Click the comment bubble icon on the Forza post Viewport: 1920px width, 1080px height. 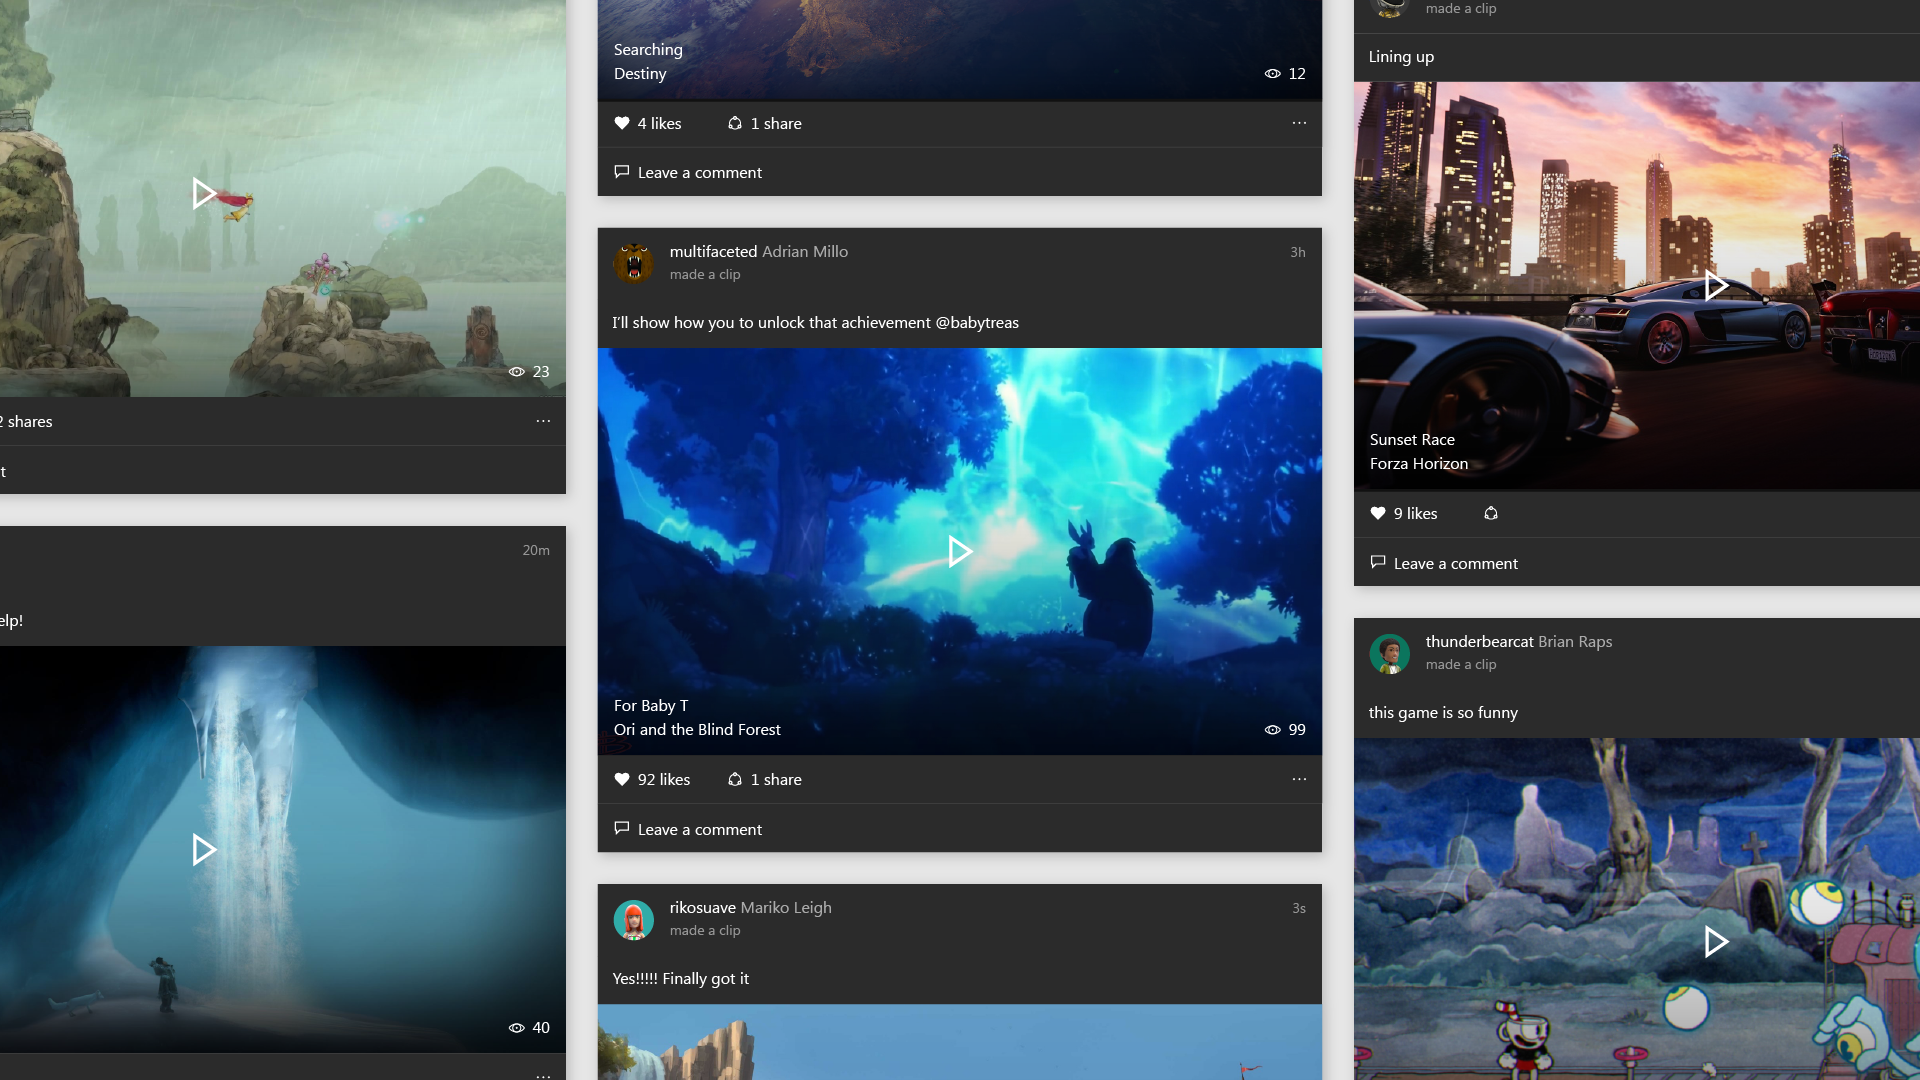[x=1377, y=562]
